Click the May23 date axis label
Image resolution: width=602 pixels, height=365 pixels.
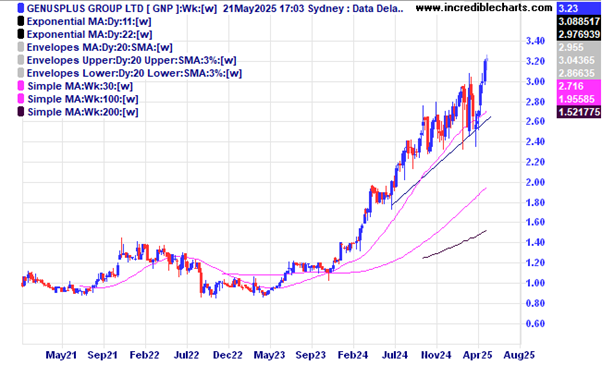tap(270, 355)
